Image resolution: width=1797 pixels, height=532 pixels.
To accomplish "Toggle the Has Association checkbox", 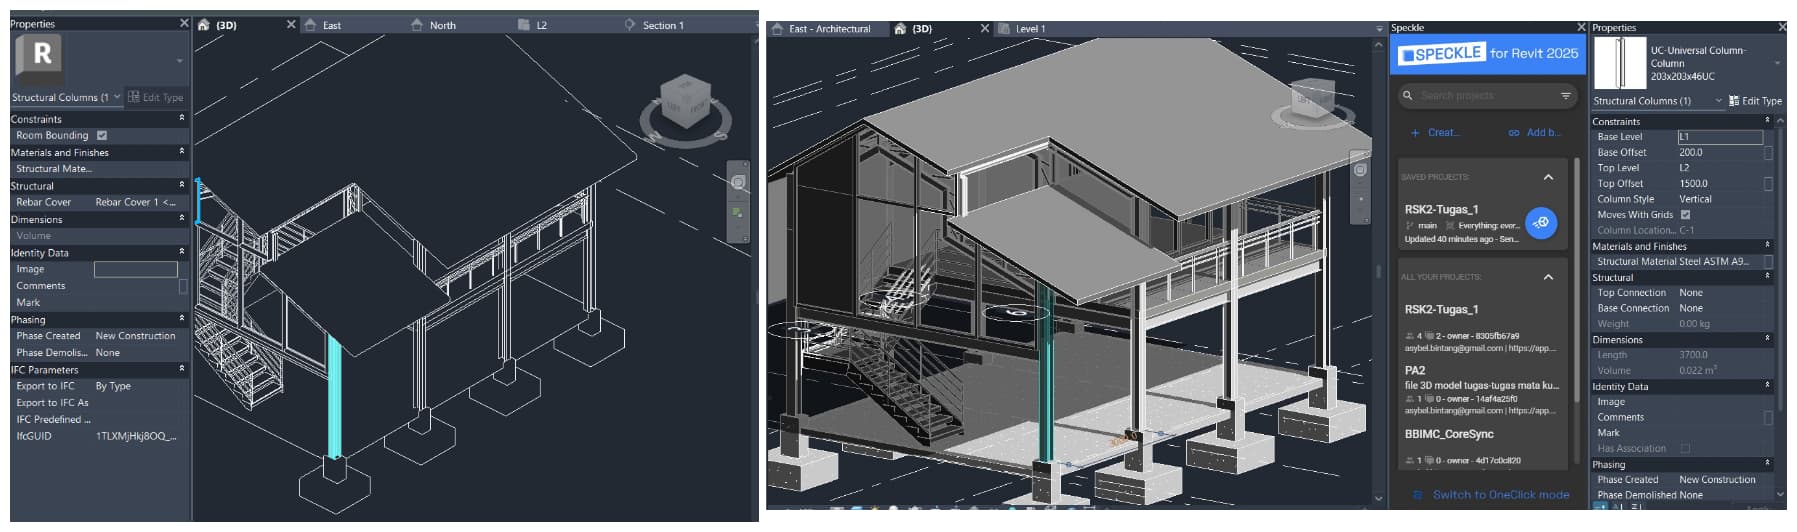I will pyautogui.click(x=1685, y=449).
